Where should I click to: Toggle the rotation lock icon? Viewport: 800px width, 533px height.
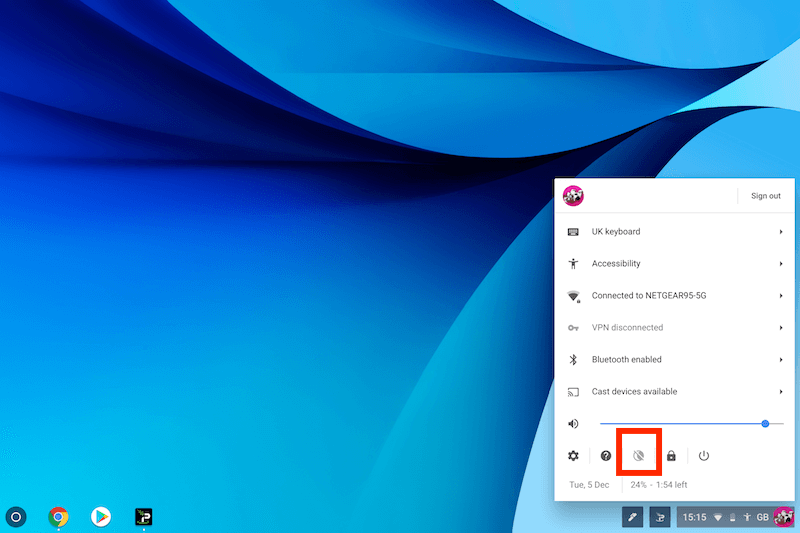(638, 455)
